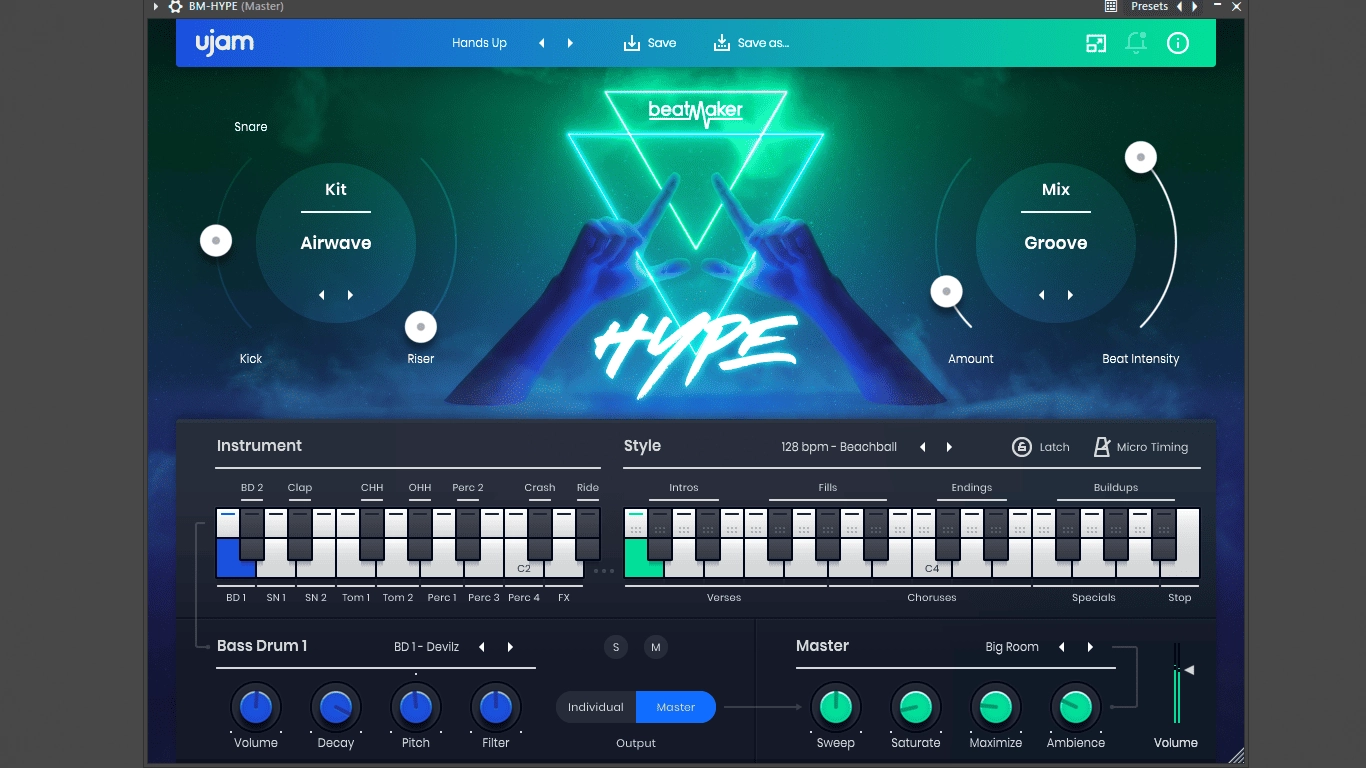This screenshot has width=1366, height=768.
Task: Select next Bass Drum sample after BD 1 - Devilz
Action: (510, 647)
